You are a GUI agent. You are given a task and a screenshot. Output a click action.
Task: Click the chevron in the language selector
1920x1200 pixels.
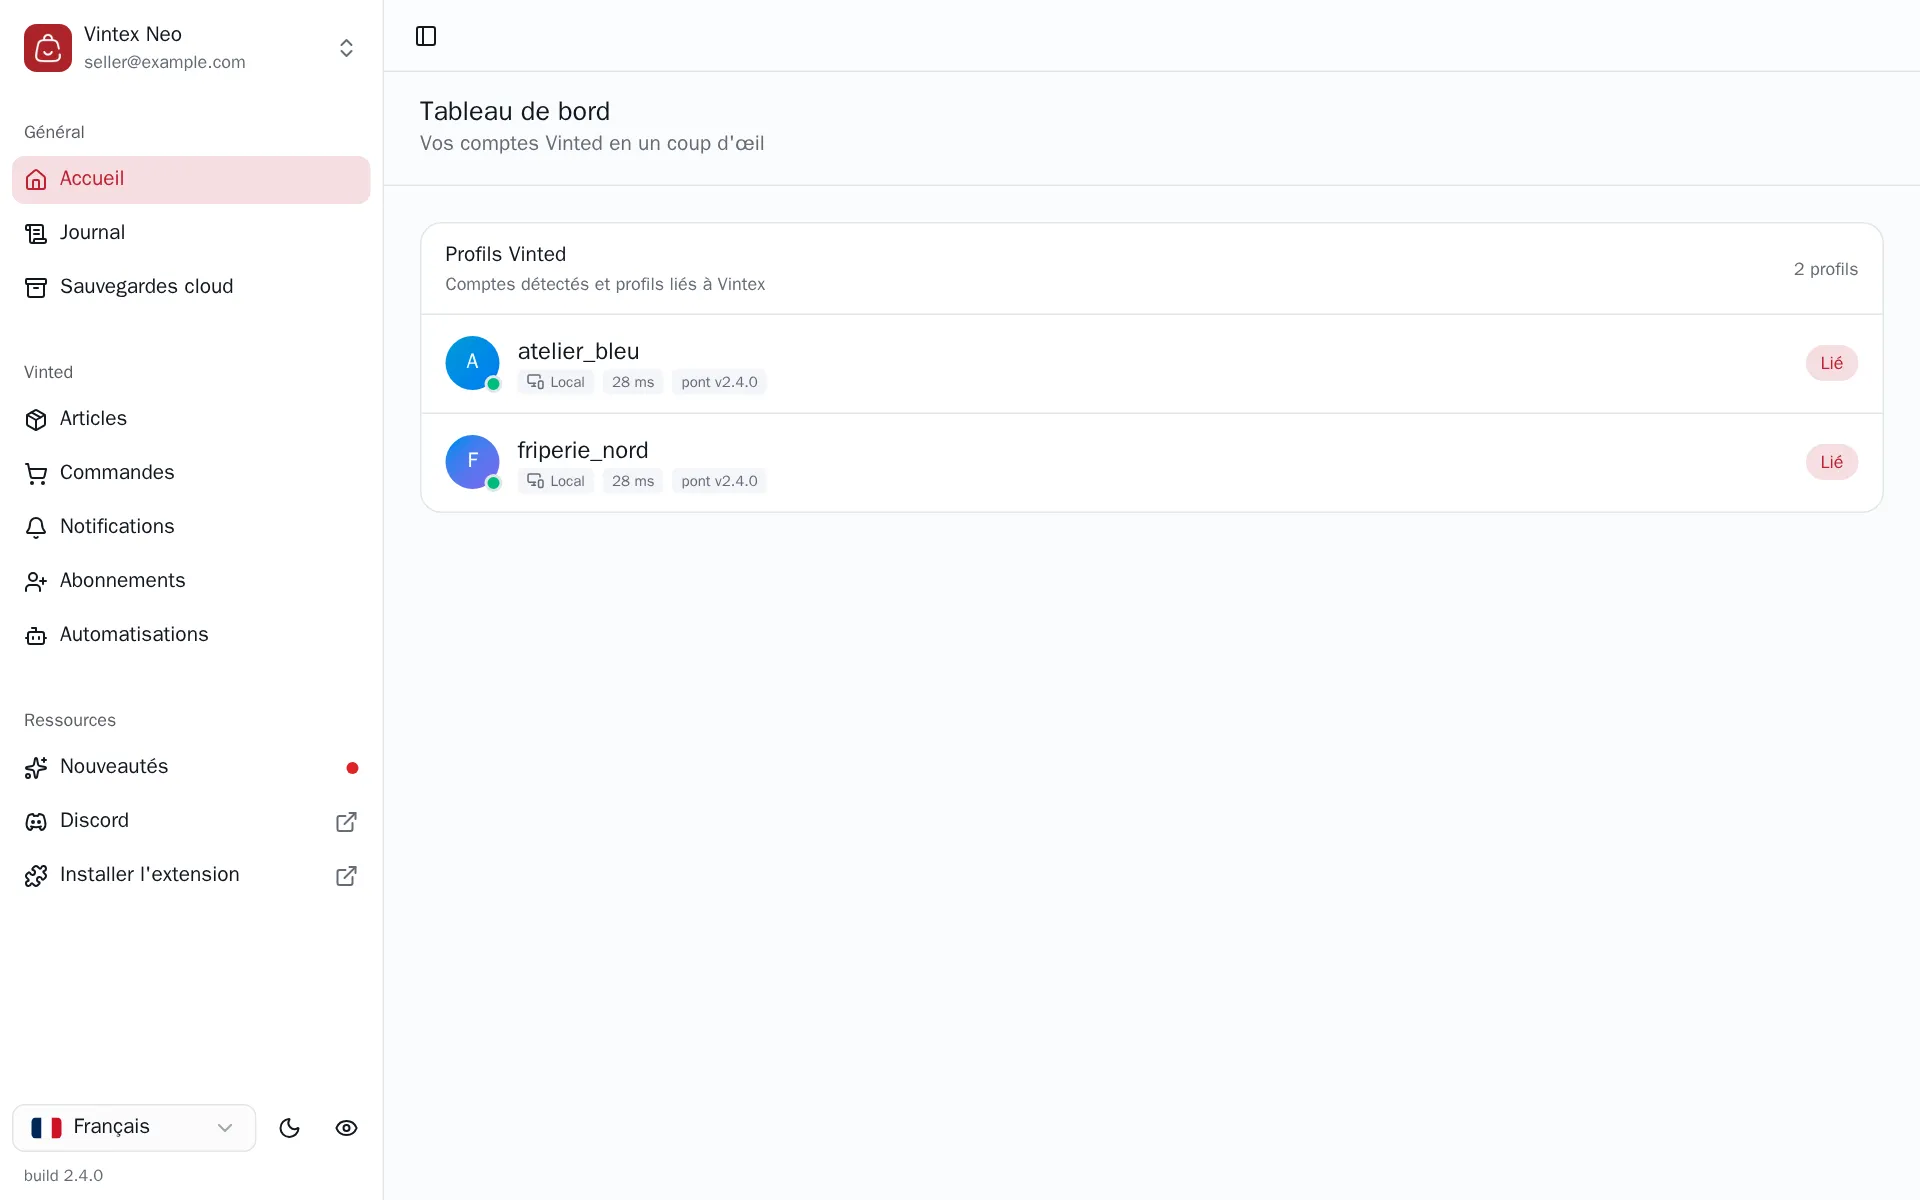pos(225,1128)
